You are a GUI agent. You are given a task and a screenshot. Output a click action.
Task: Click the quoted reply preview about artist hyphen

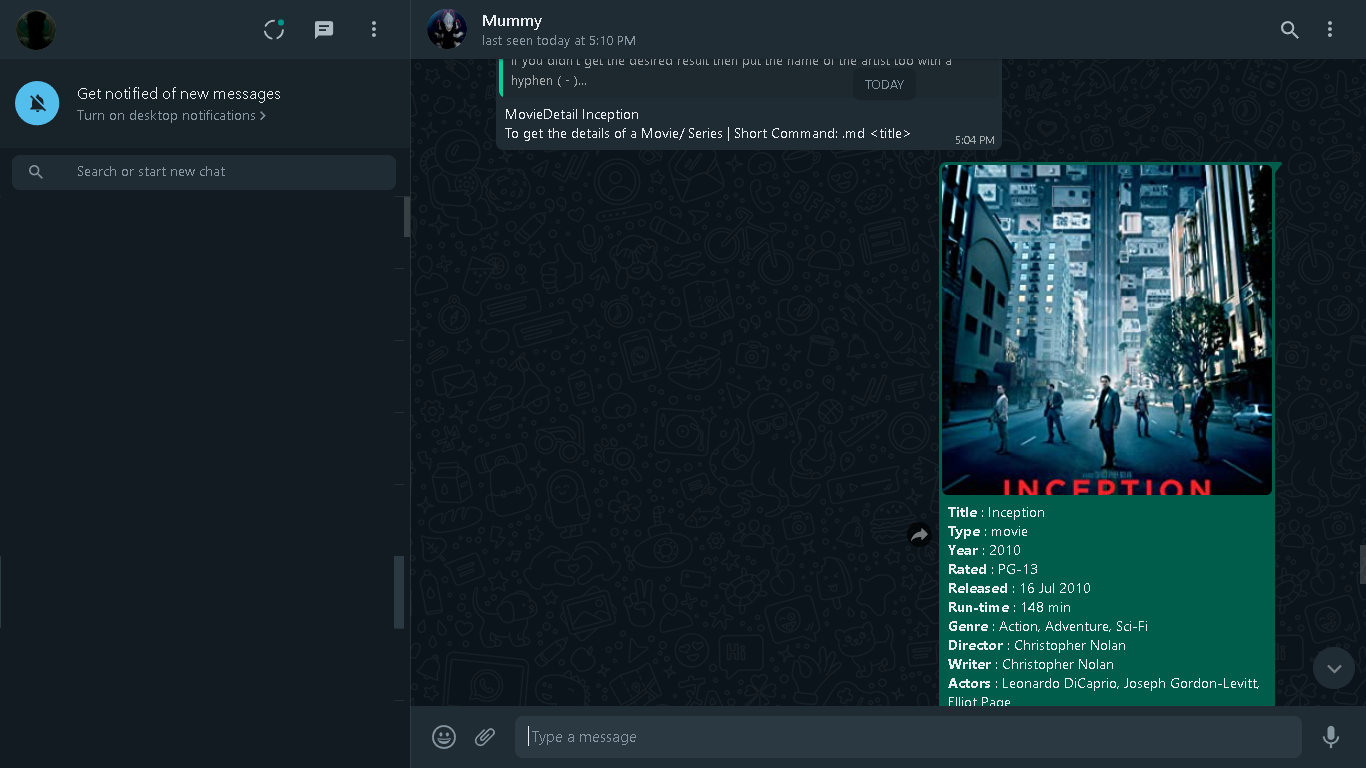tap(748, 76)
